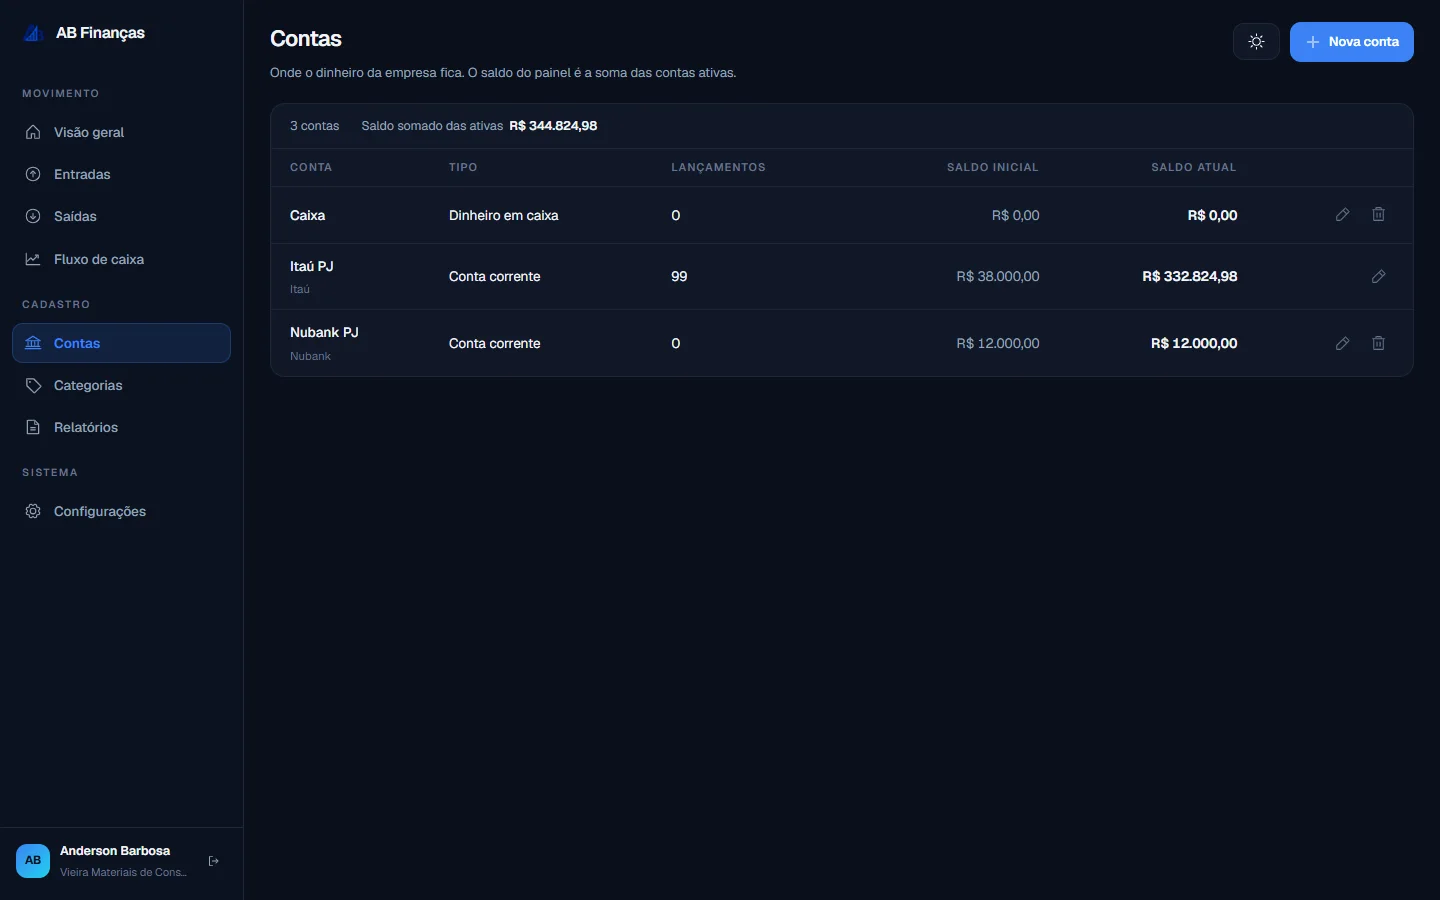
Task: Log out using the exit icon
Action: click(x=213, y=861)
